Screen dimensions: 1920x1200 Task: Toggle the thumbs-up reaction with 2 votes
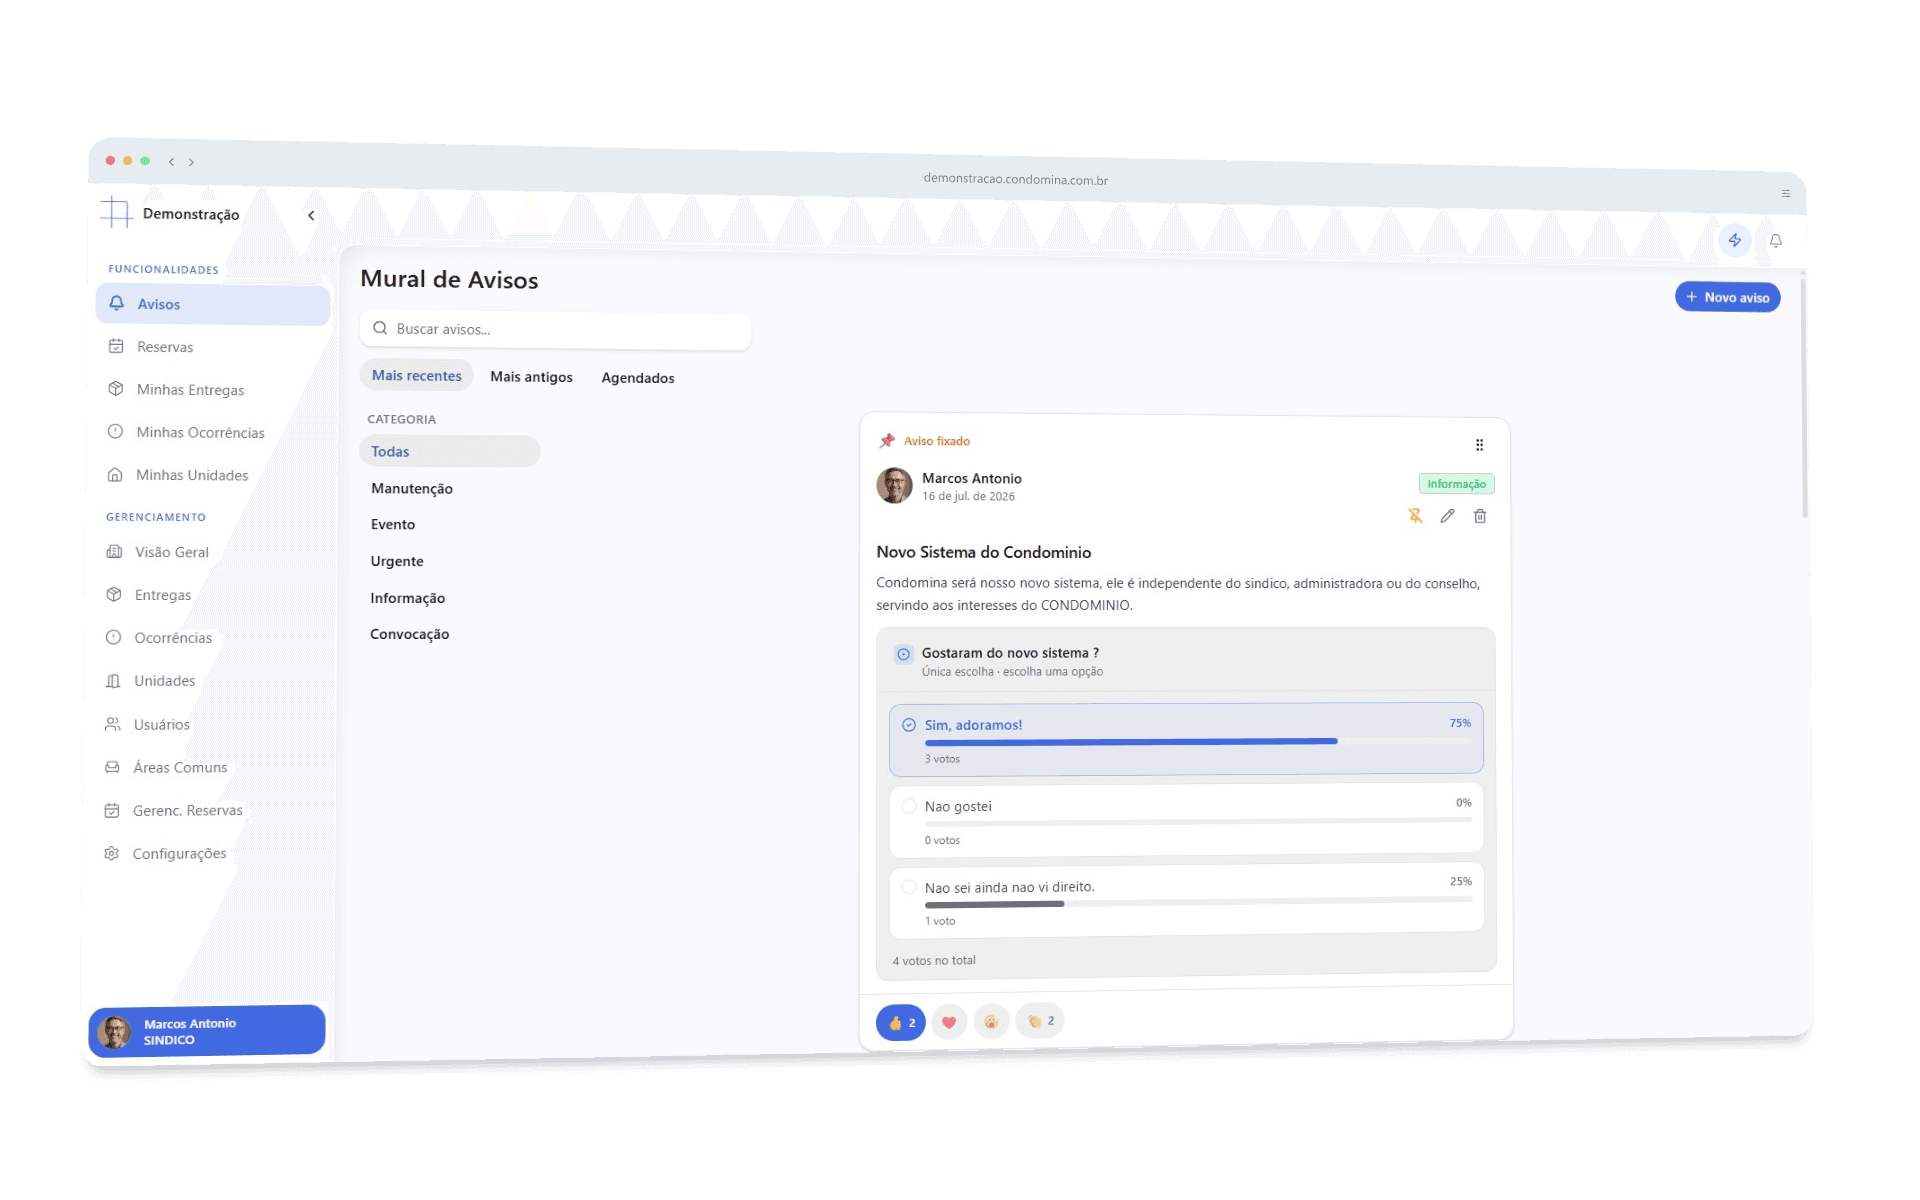tap(901, 1023)
